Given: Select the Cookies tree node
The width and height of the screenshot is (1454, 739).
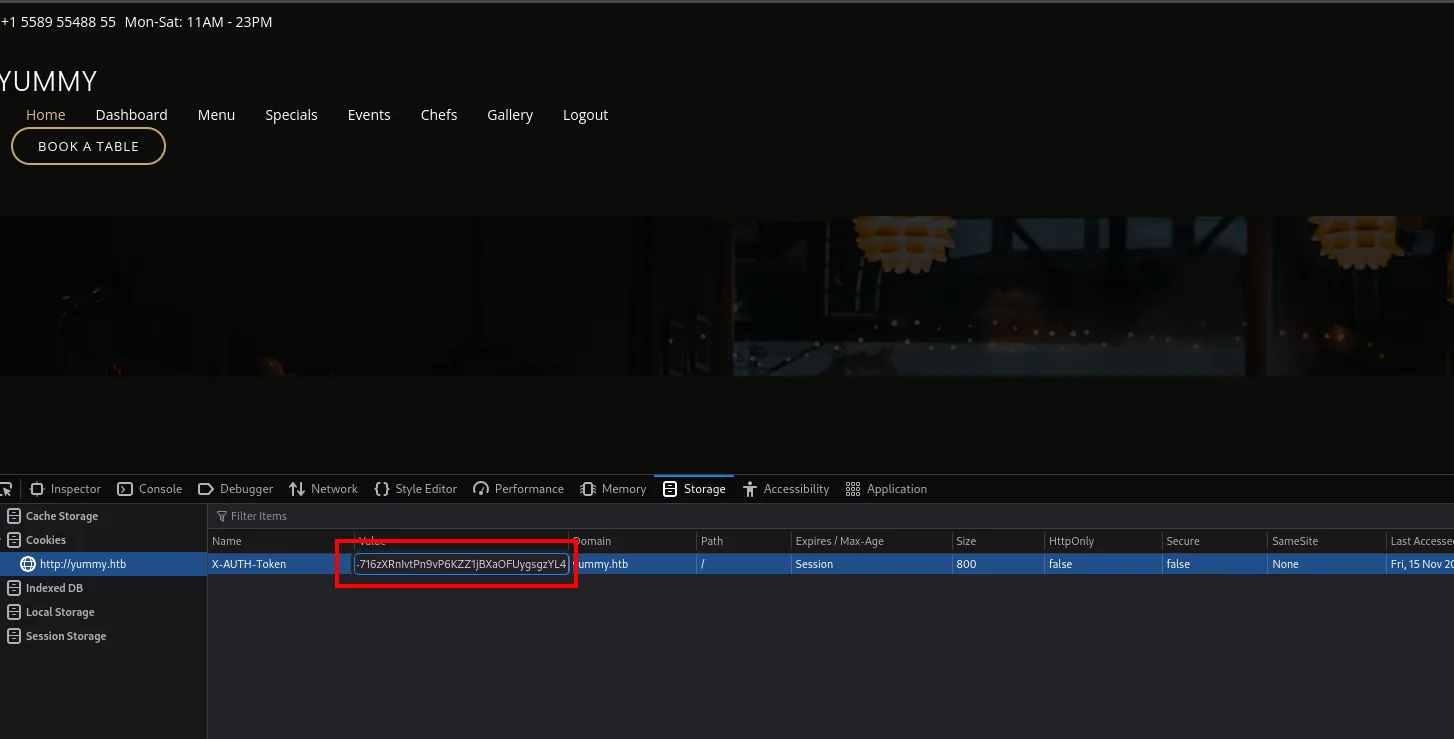Looking at the screenshot, I should click(x=37, y=540).
